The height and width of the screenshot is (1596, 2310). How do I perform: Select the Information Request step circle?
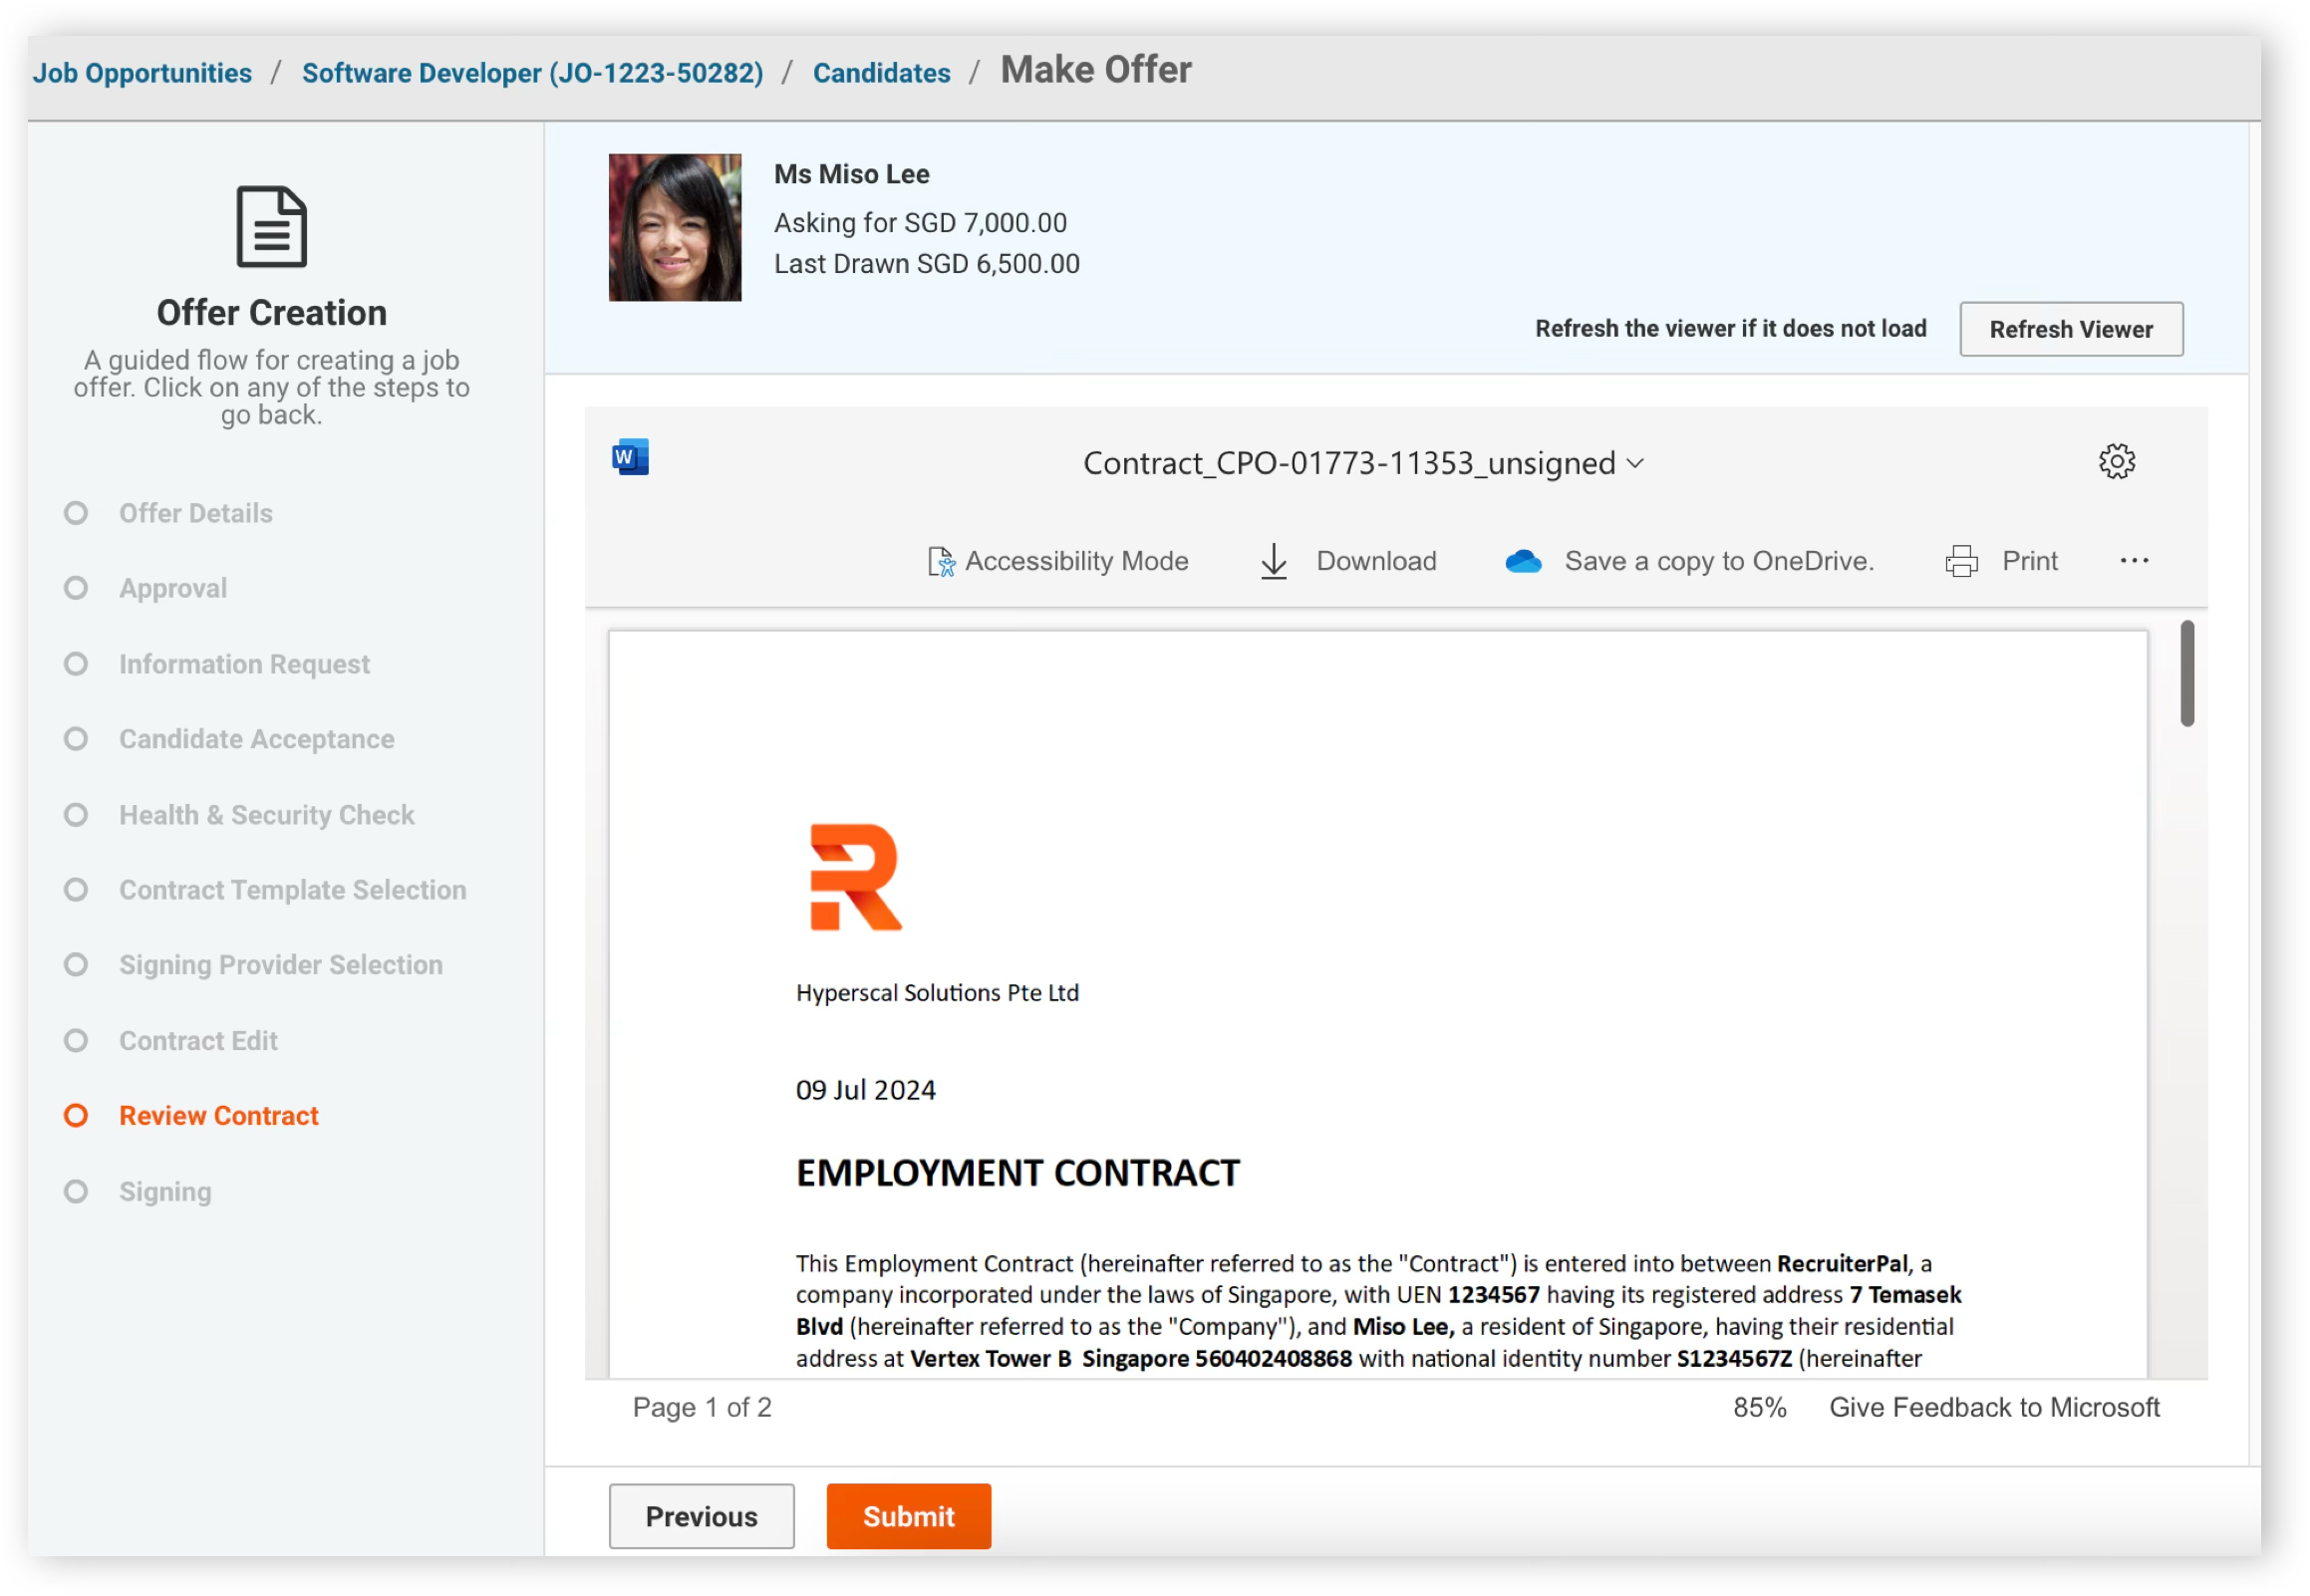(x=75, y=664)
